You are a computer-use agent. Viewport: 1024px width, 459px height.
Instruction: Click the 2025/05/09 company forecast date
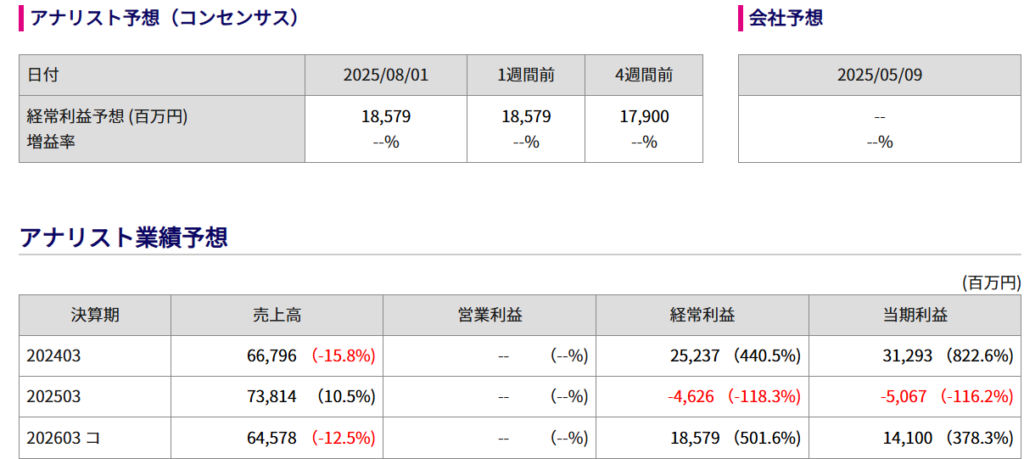(879, 75)
